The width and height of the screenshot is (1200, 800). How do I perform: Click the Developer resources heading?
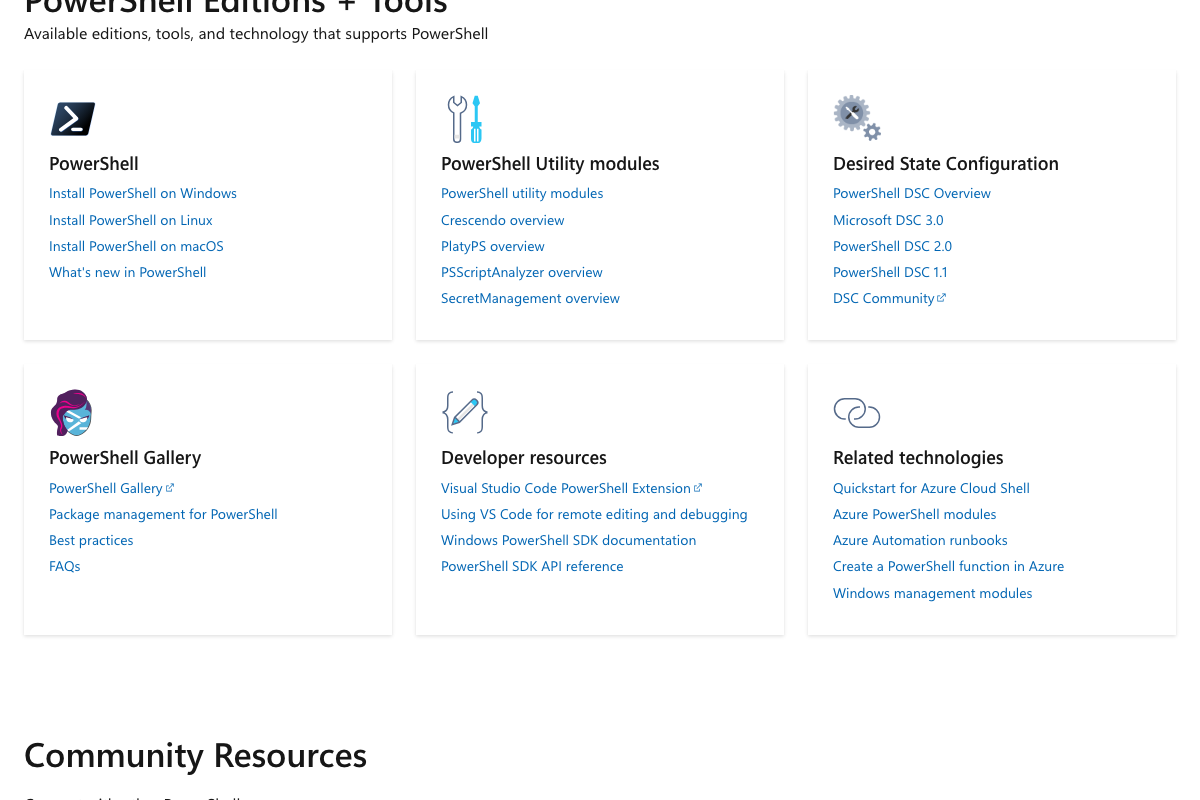tap(524, 458)
